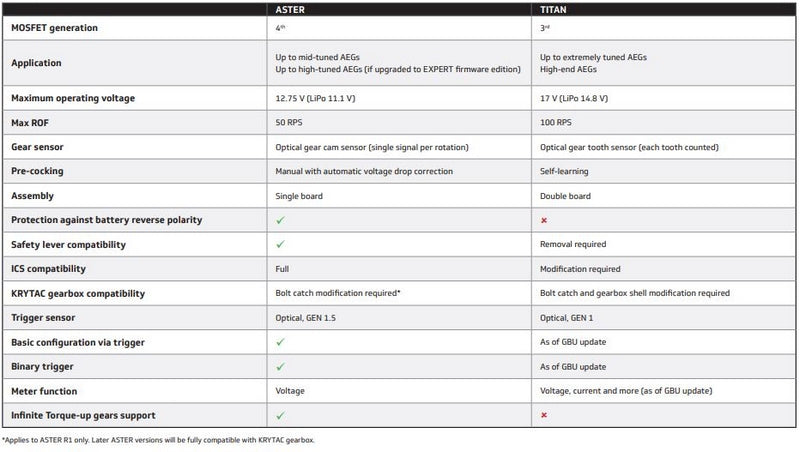Select the ASTER column header
This screenshot has height=452, width=800.
291,8
